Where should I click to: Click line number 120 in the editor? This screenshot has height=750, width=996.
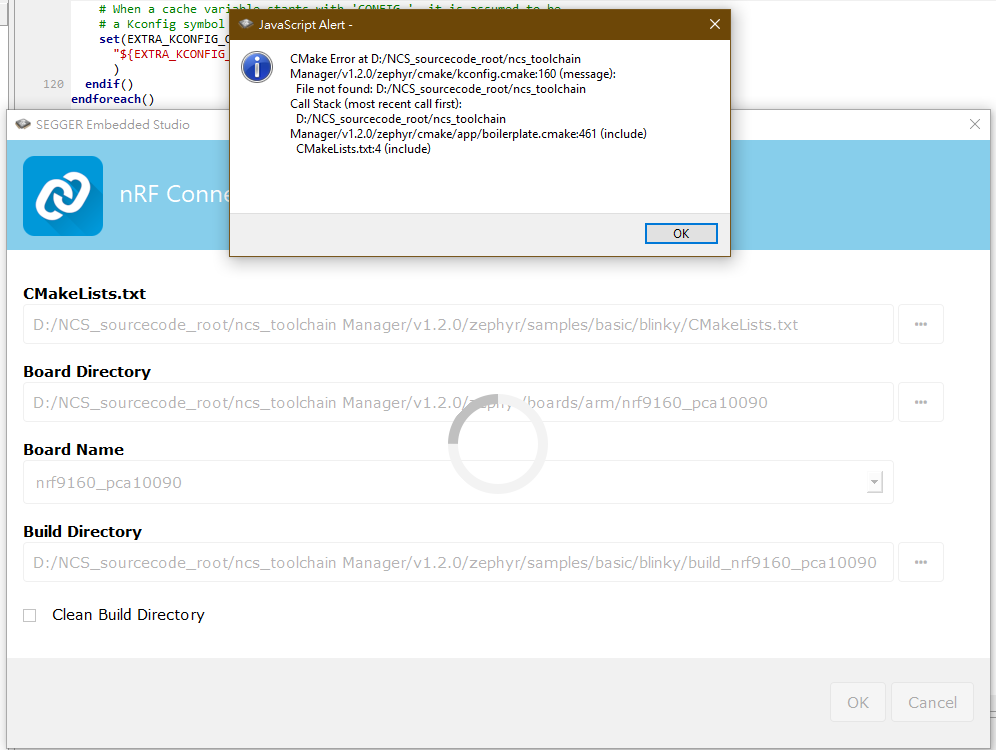tap(53, 84)
